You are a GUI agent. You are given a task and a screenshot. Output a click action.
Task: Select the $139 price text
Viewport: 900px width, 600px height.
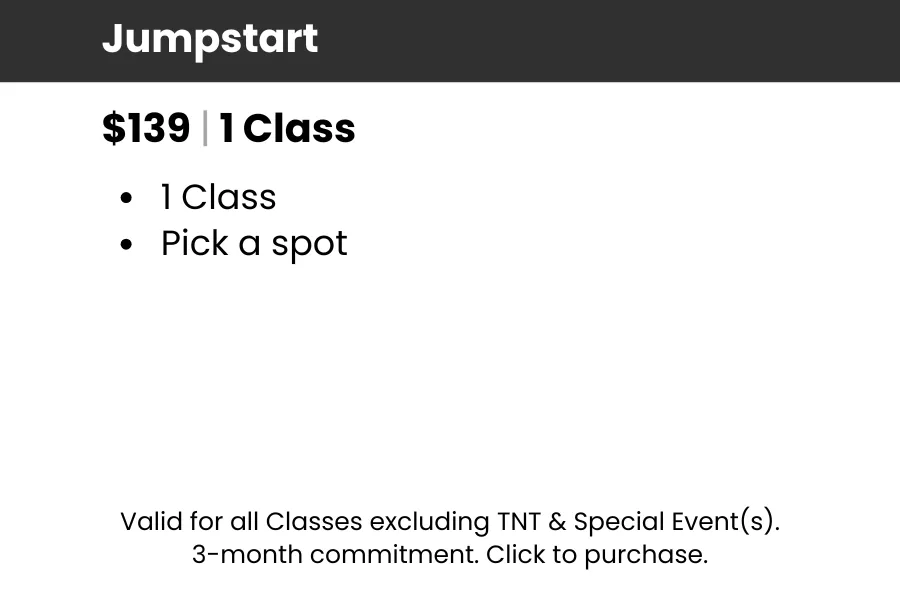pos(146,128)
